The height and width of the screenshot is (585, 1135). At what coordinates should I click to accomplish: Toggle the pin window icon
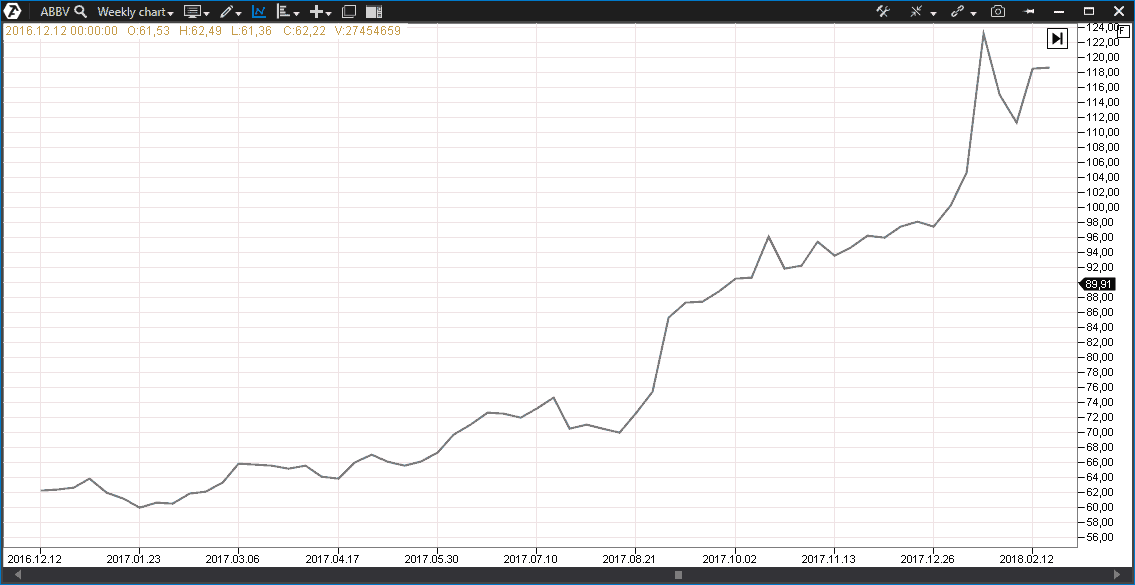1029,11
